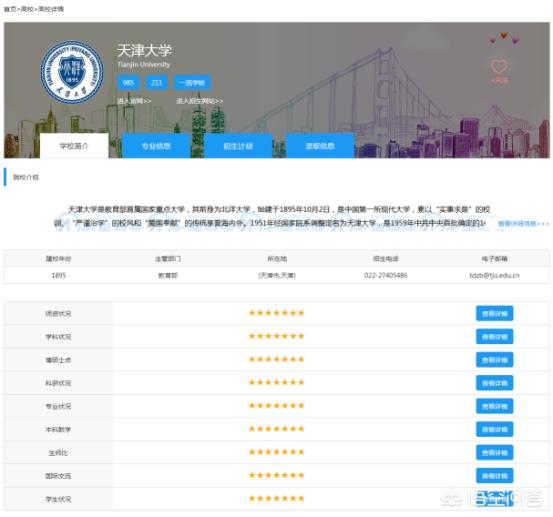Click the star rating in 本科教学 row
The image size is (553, 517).
point(276,429)
